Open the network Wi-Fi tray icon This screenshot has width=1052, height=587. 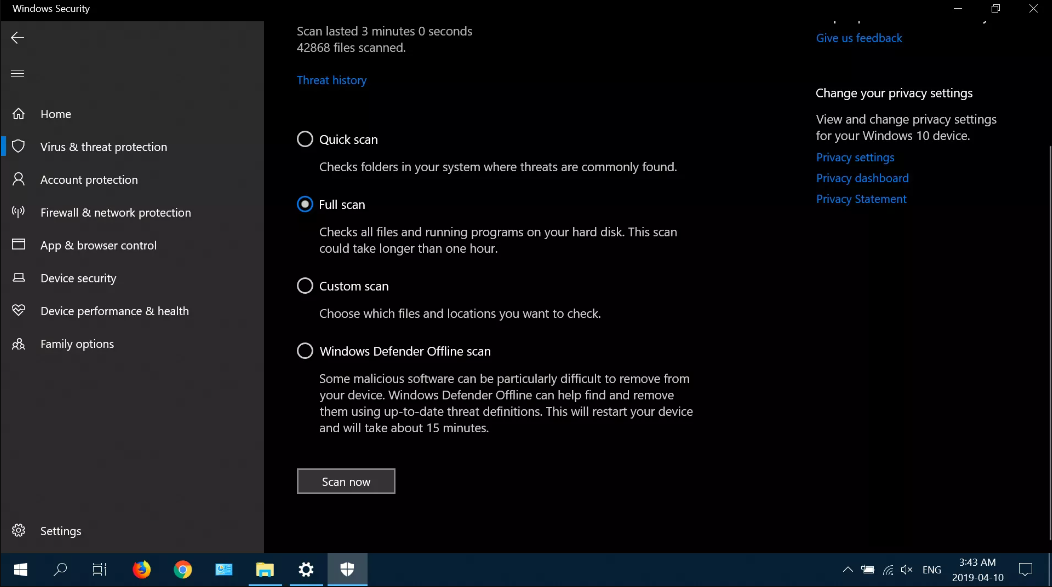888,570
